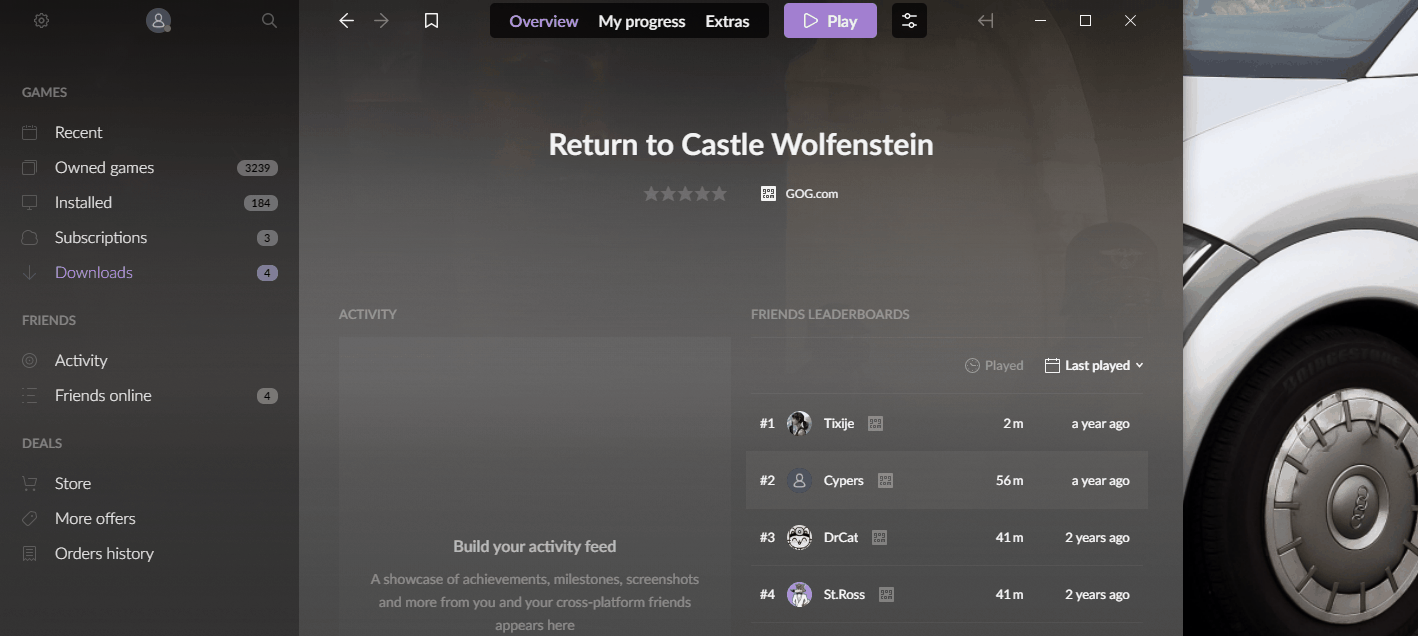Open Tixije's profile name link
The height and width of the screenshot is (636, 1418).
839,423
